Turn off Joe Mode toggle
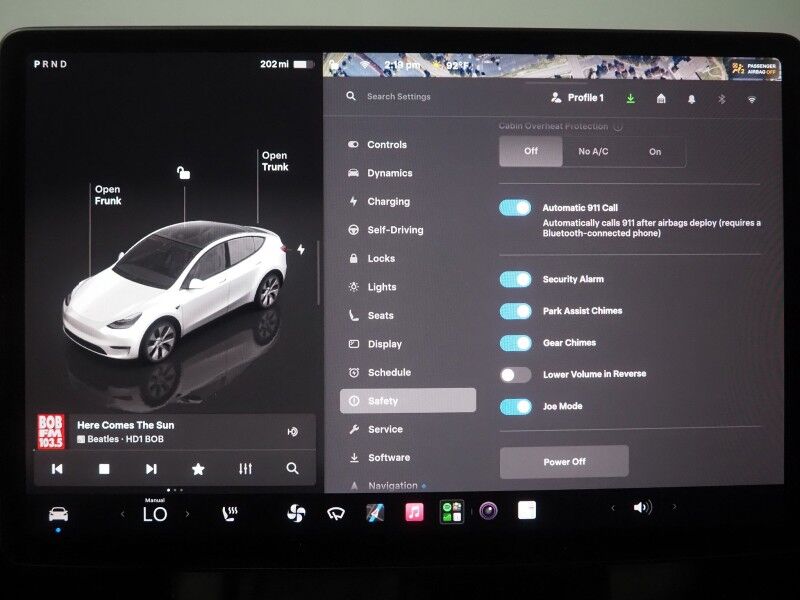 pyautogui.click(x=516, y=407)
